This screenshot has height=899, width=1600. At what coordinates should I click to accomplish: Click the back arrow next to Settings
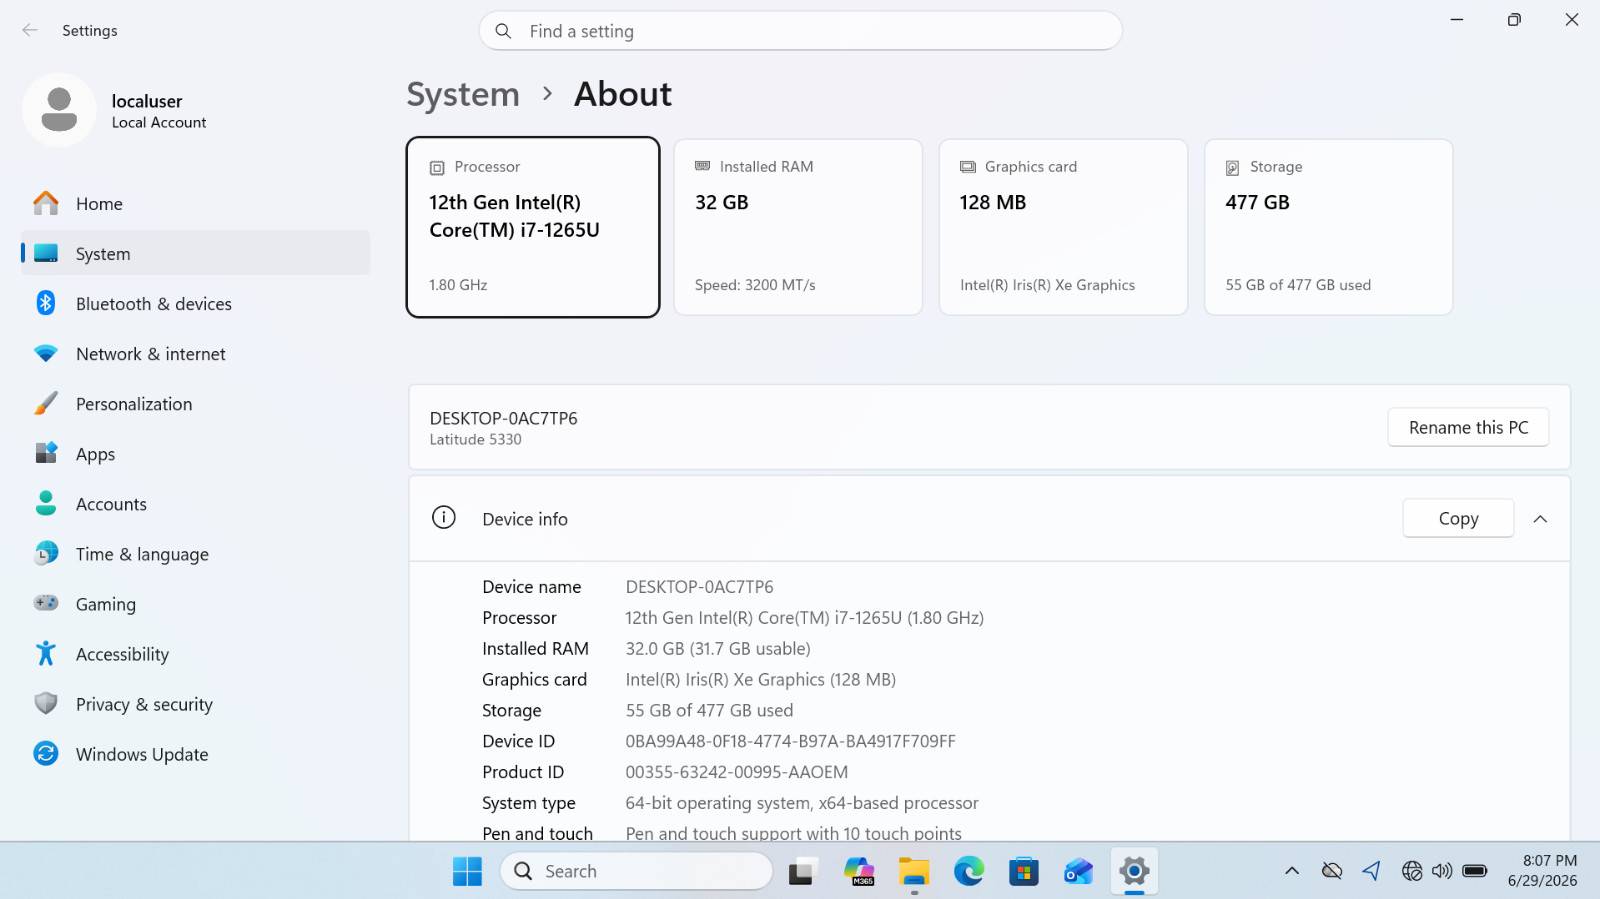30,30
